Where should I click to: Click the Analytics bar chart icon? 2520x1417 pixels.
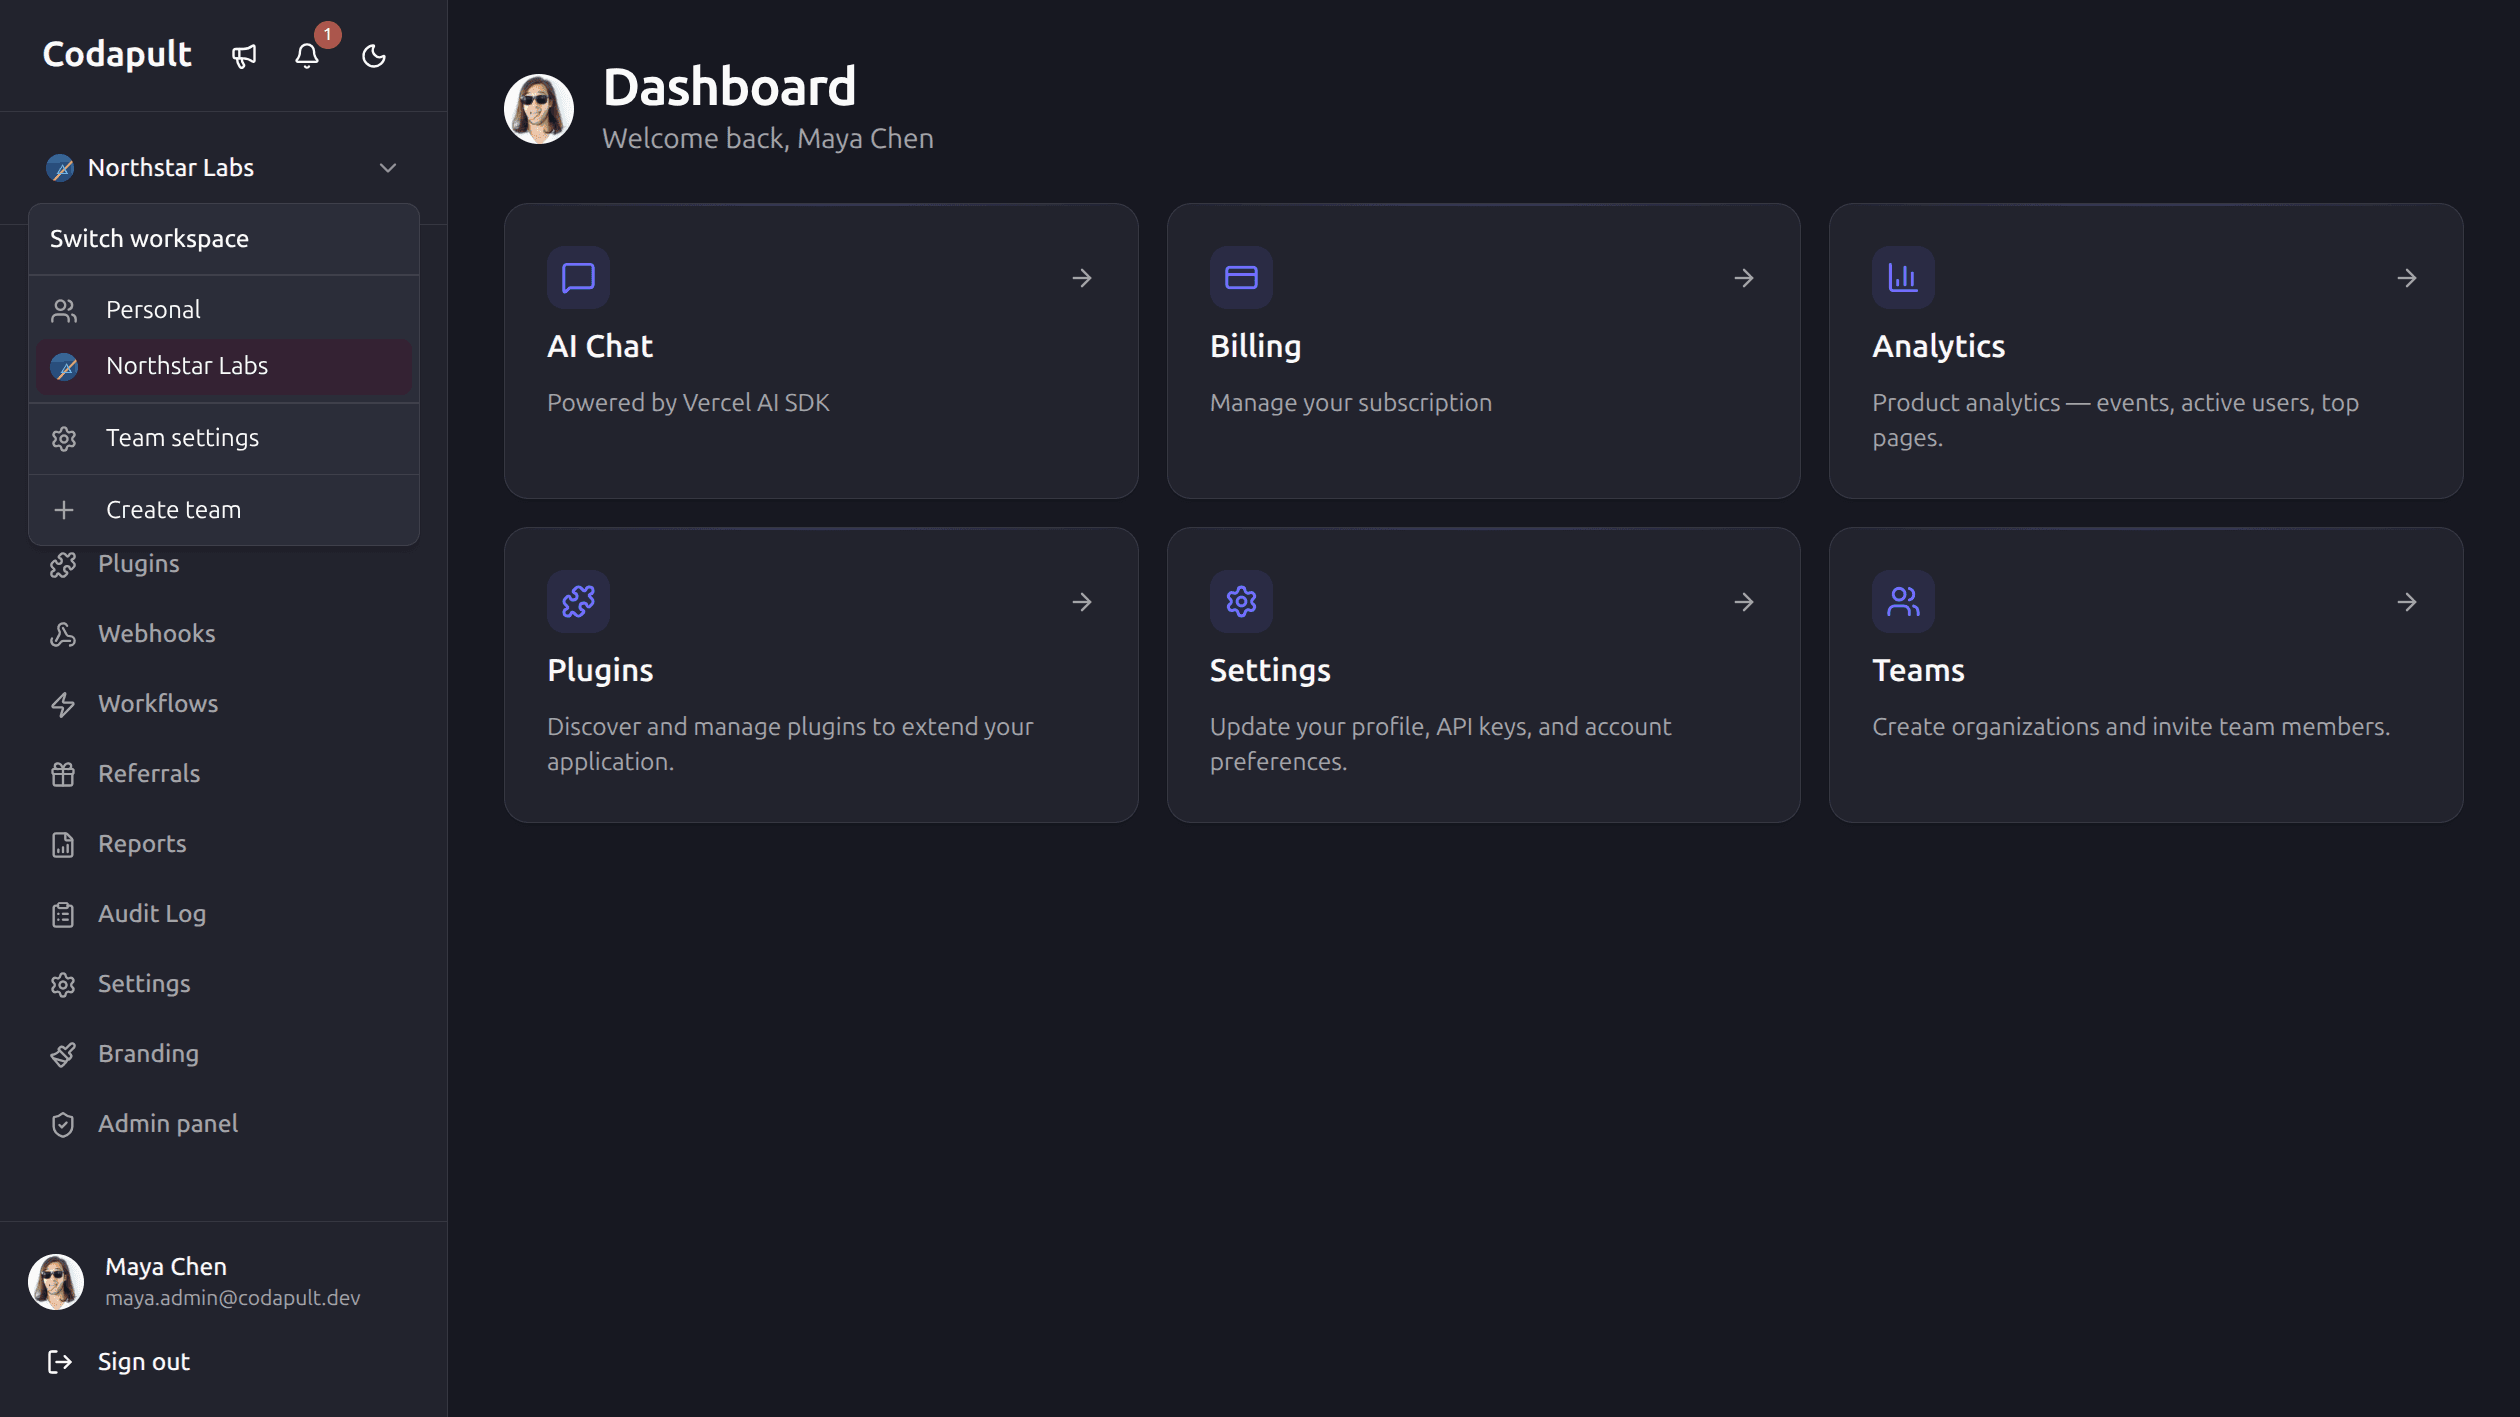1903,278
